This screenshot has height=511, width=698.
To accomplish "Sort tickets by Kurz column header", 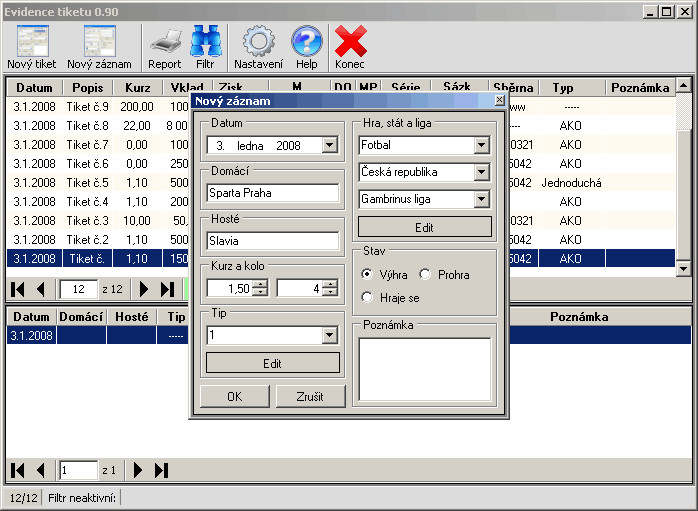I will [x=138, y=88].
